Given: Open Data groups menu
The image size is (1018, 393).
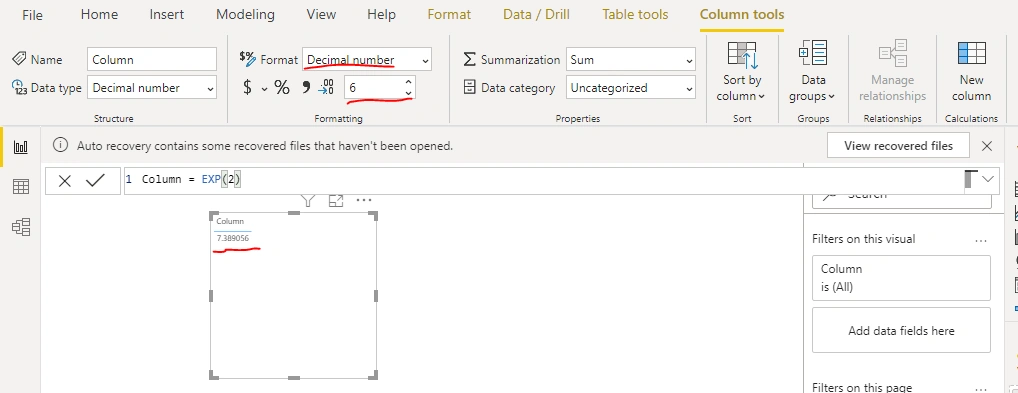Looking at the screenshot, I should (813, 71).
